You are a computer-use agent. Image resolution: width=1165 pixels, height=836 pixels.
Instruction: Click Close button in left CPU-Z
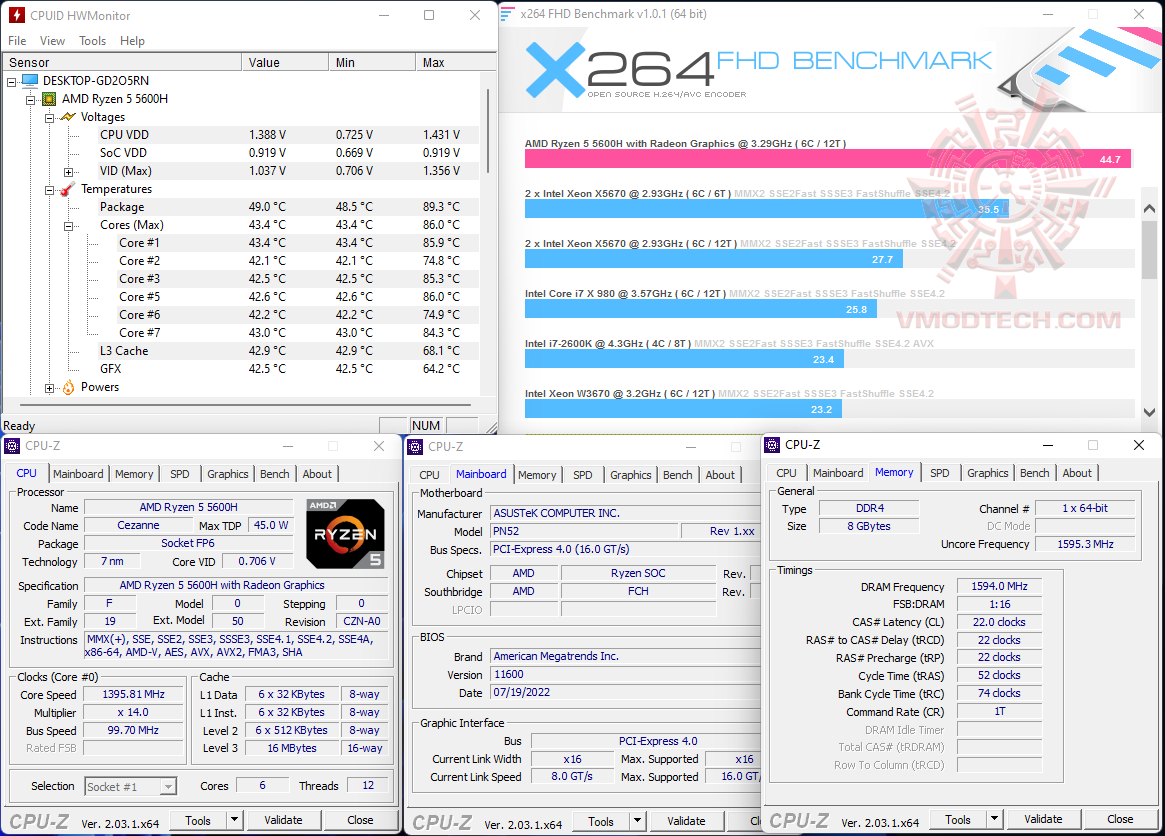click(x=360, y=820)
